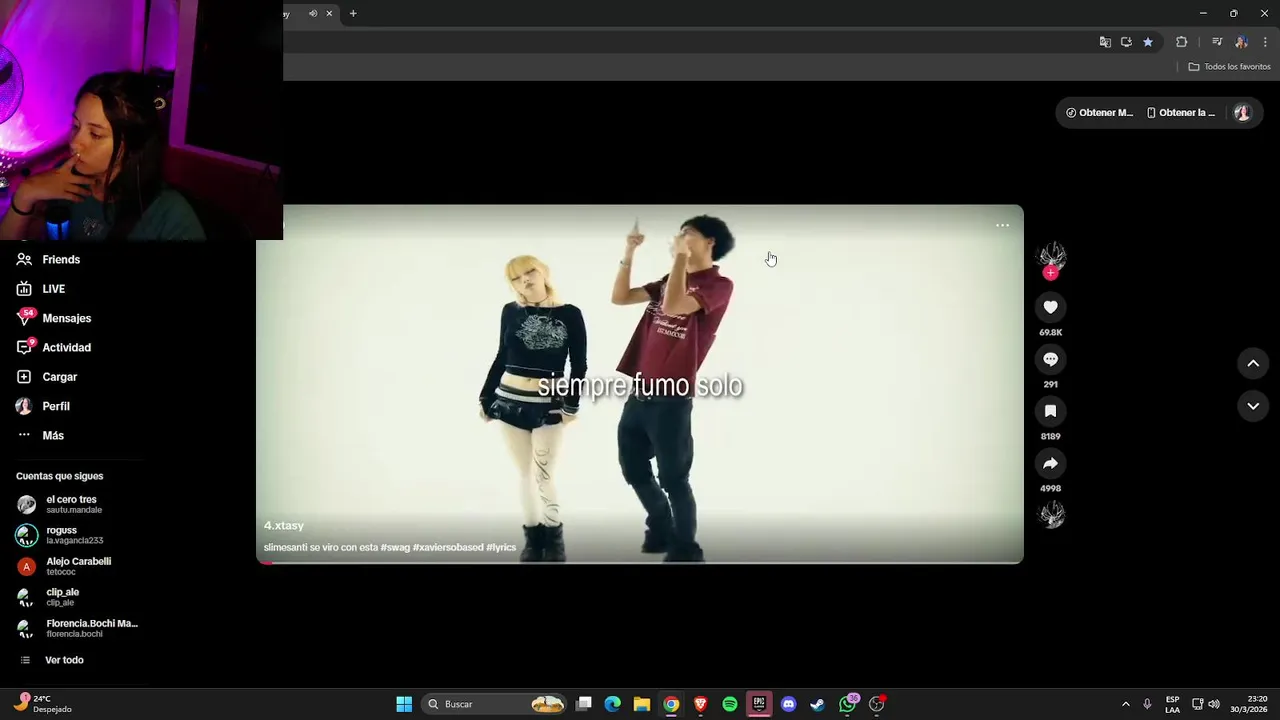Click the Obtener la ... app button
This screenshot has height=720, width=1280.
coord(1181,113)
